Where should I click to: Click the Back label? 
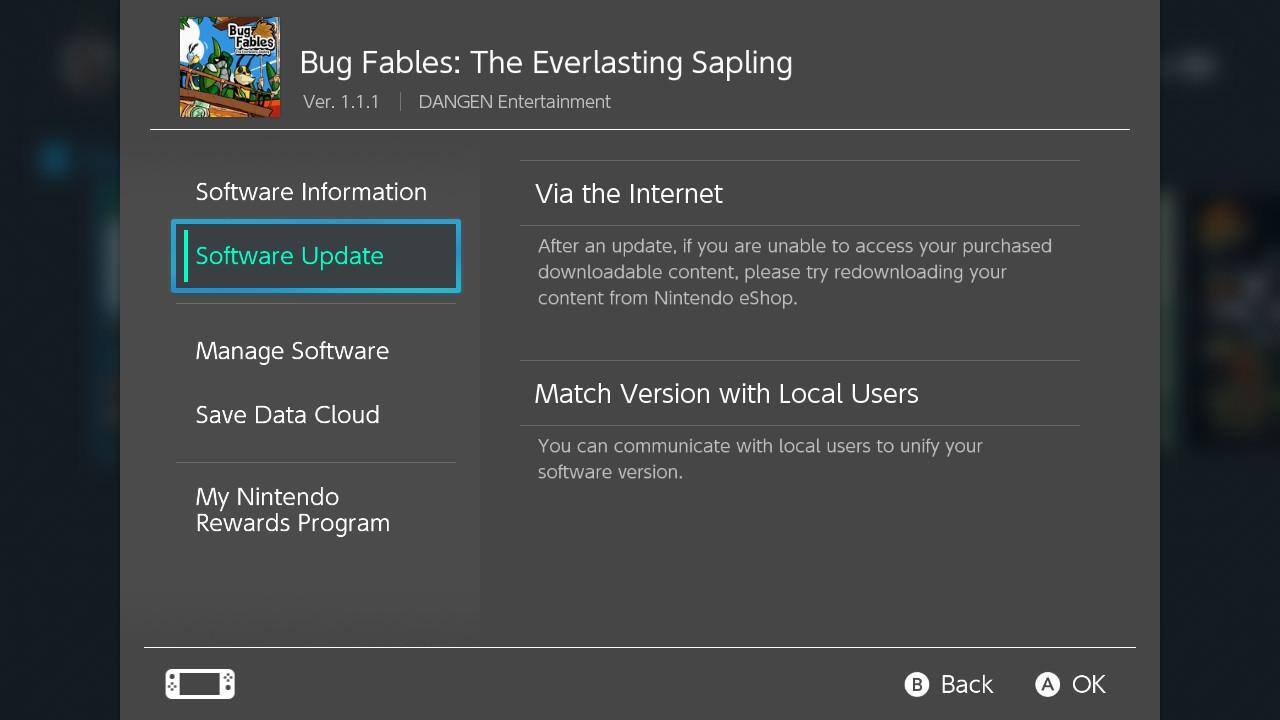click(x=966, y=685)
